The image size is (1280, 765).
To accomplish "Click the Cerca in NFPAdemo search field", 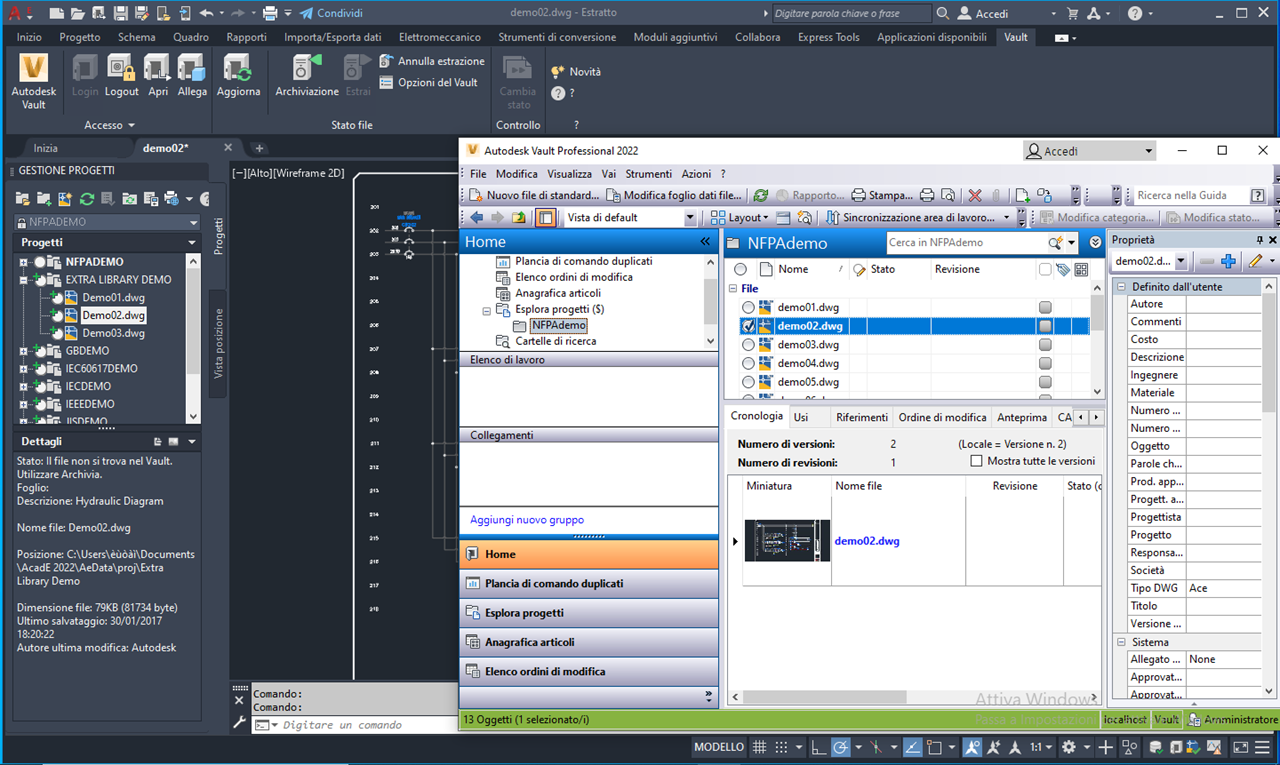I will (x=965, y=242).
